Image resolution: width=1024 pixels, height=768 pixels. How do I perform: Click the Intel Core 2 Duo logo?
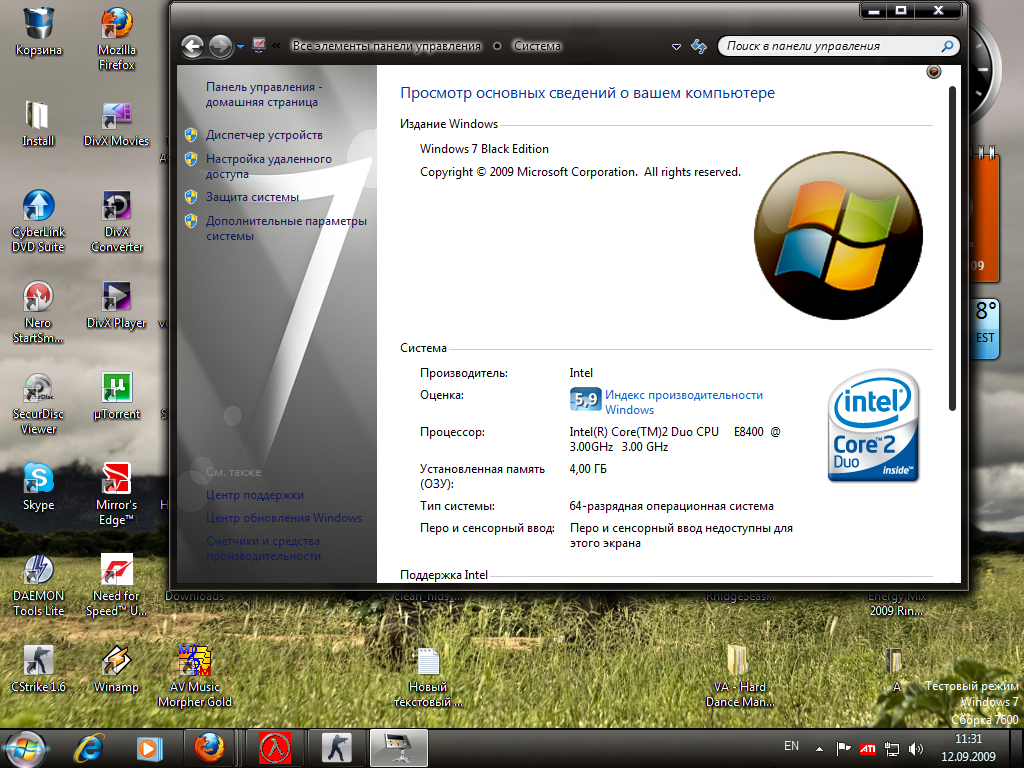tap(873, 426)
